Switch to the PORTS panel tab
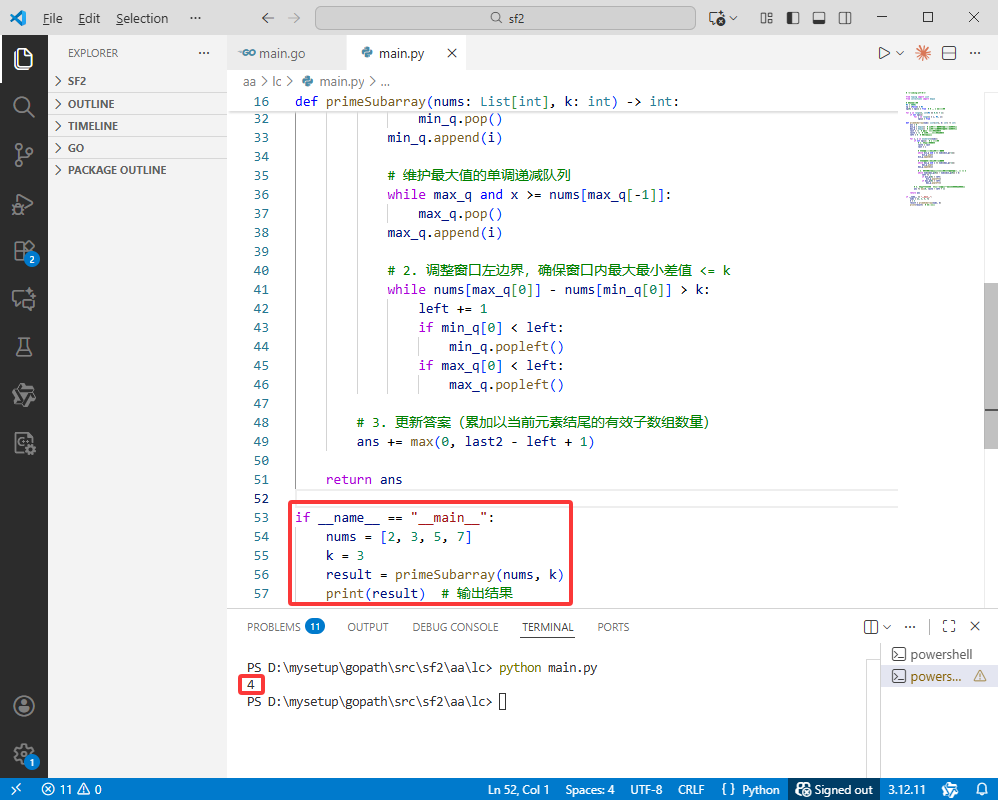Screen dimensions: 998x800 coord(613,627)
